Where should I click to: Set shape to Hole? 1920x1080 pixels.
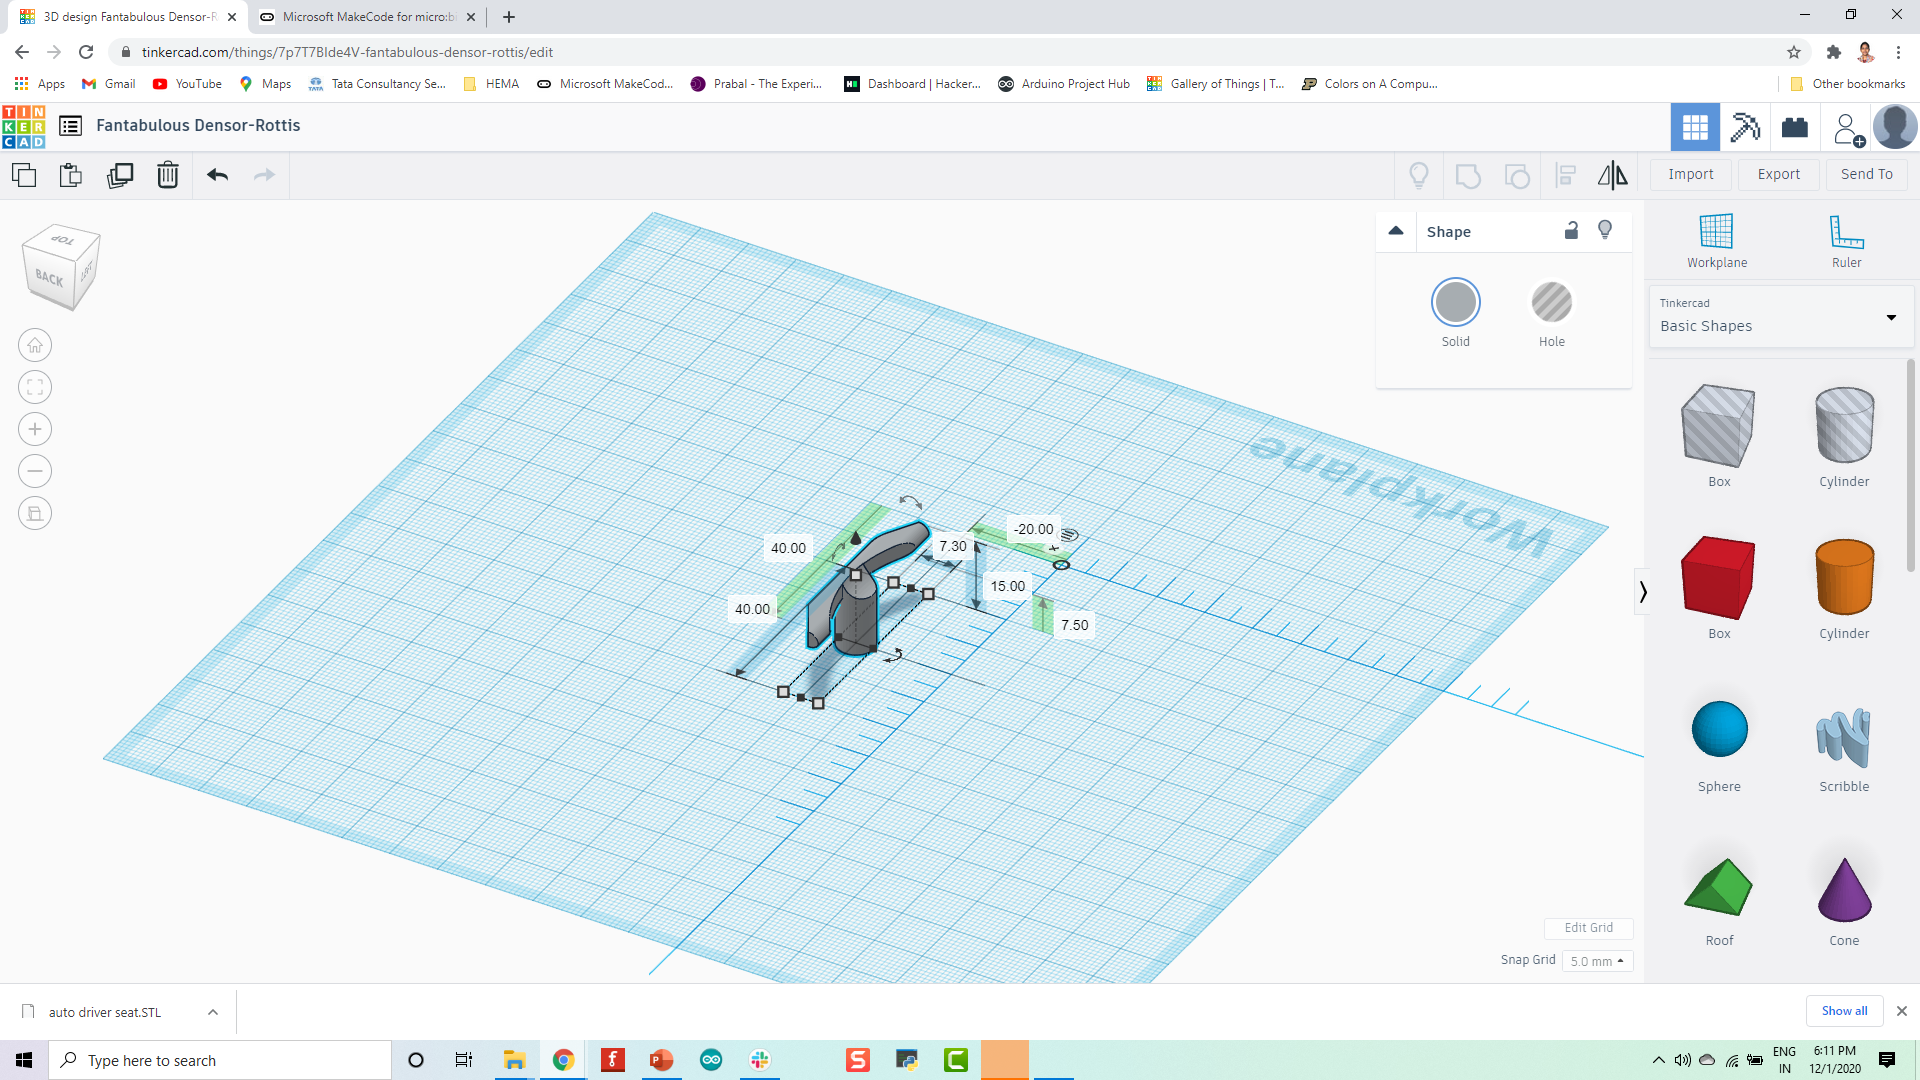pyautogui.click(x=1552, y=302)
